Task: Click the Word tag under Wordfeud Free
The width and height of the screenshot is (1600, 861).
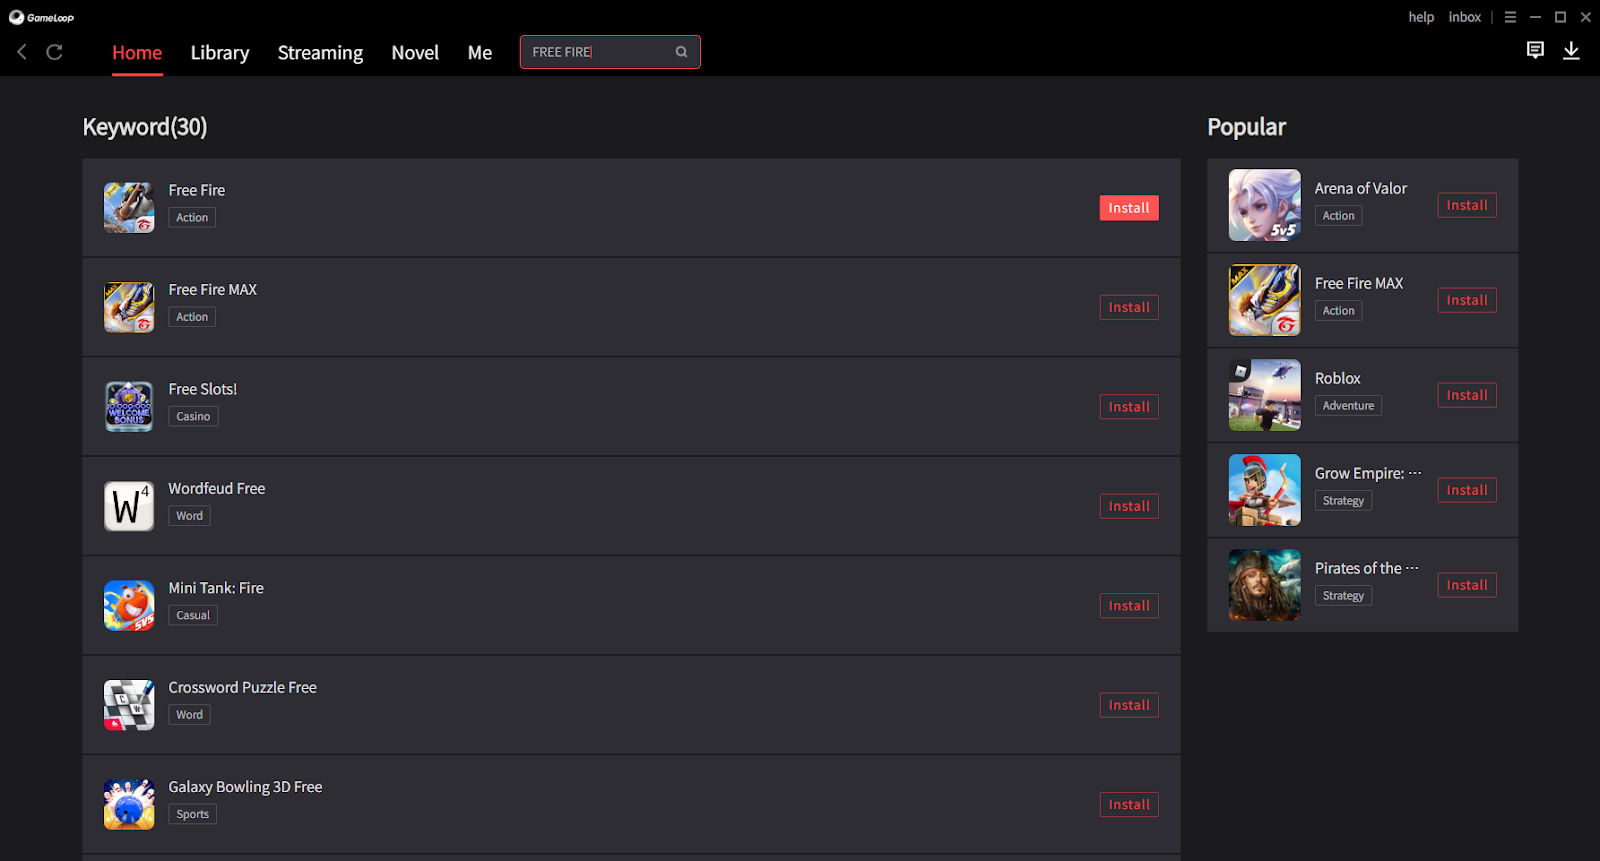Action: [190, 516]
